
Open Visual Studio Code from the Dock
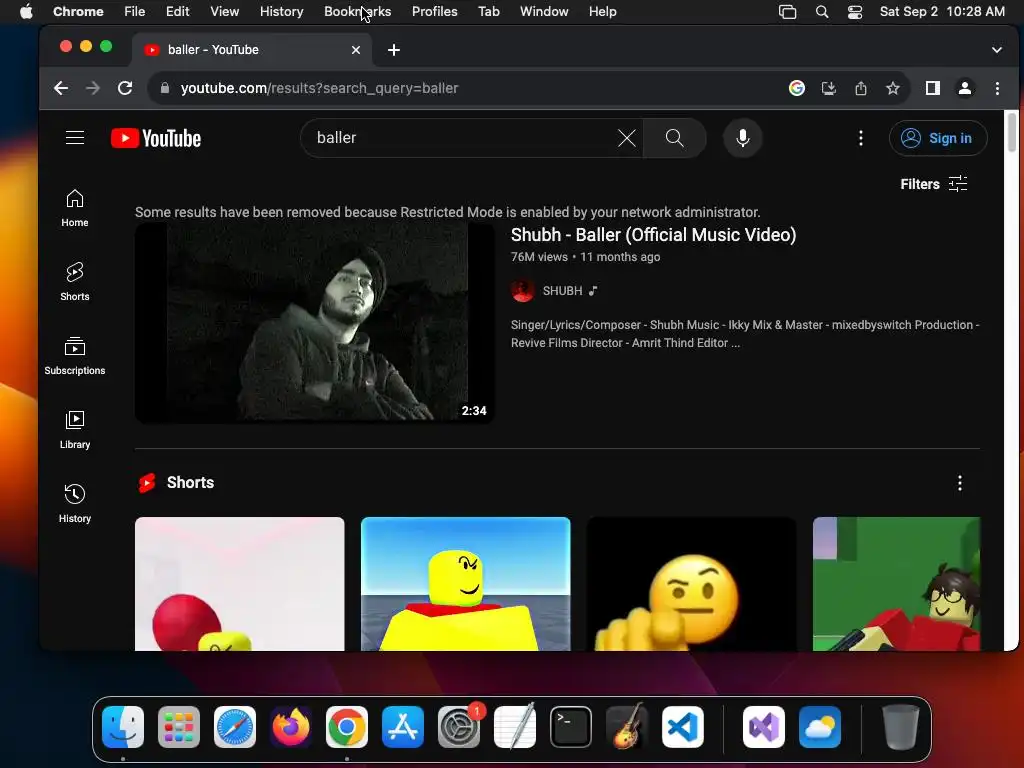682,727
